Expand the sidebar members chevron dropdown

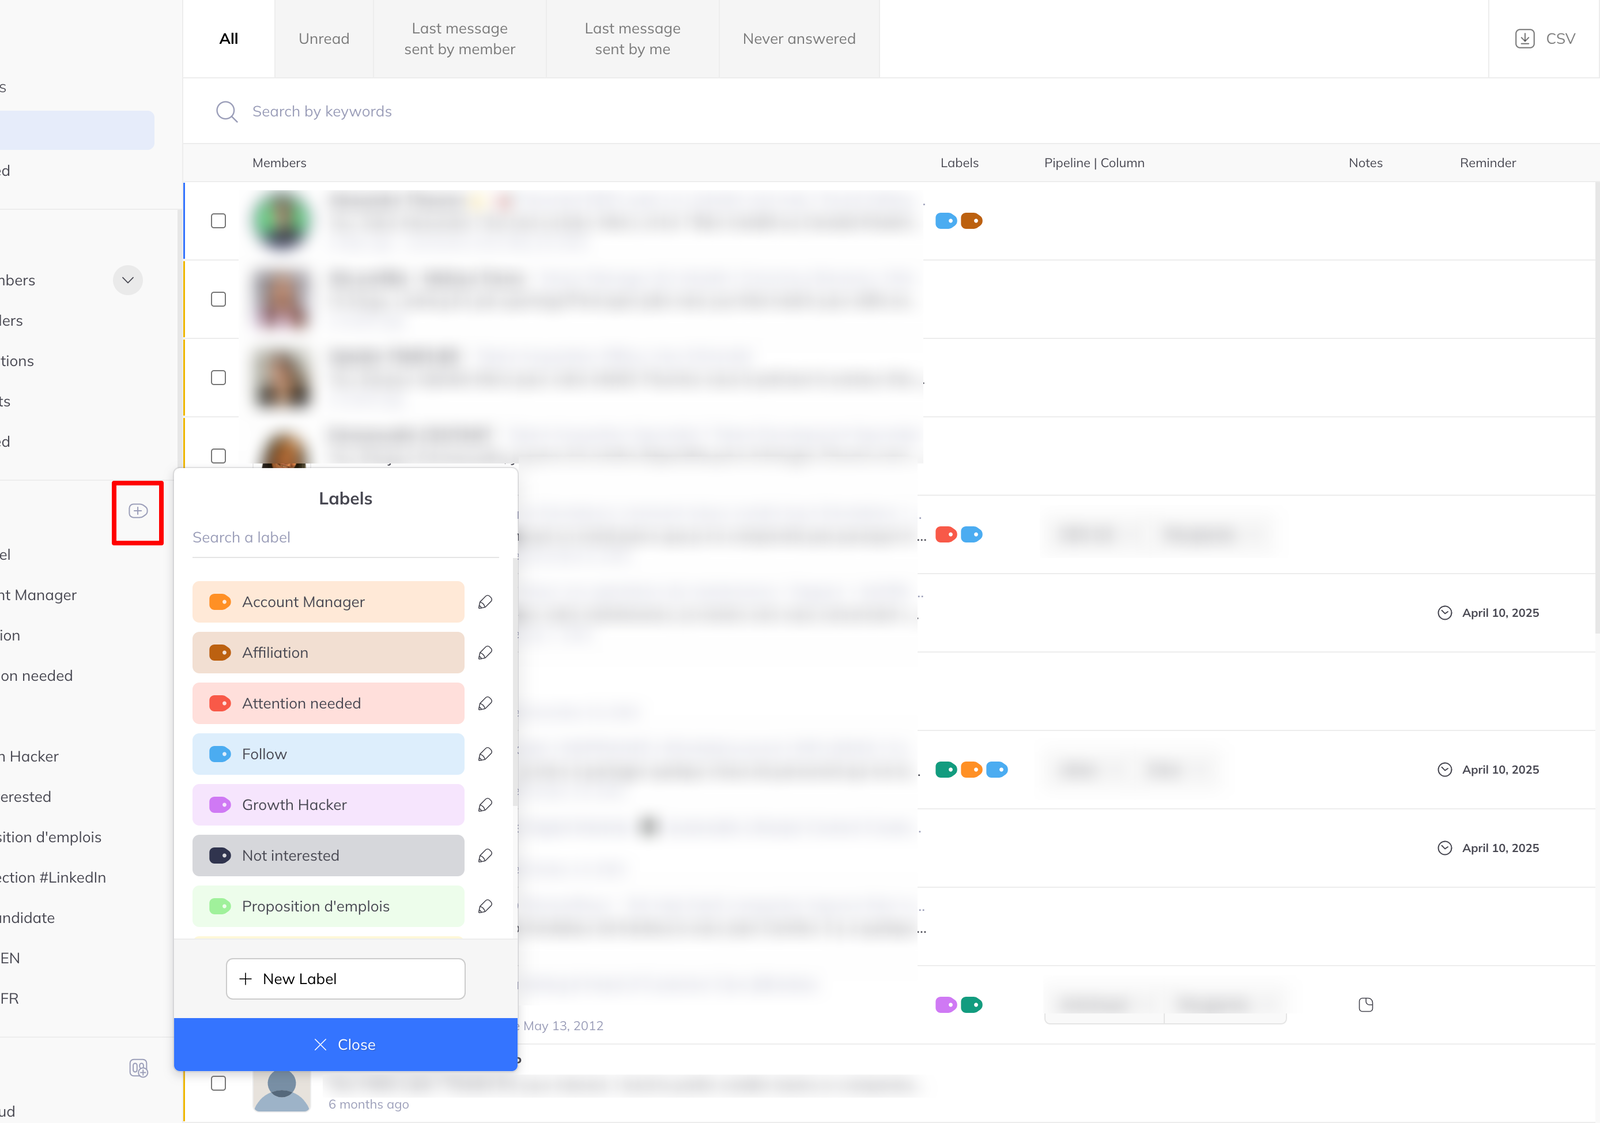point(128,280)
